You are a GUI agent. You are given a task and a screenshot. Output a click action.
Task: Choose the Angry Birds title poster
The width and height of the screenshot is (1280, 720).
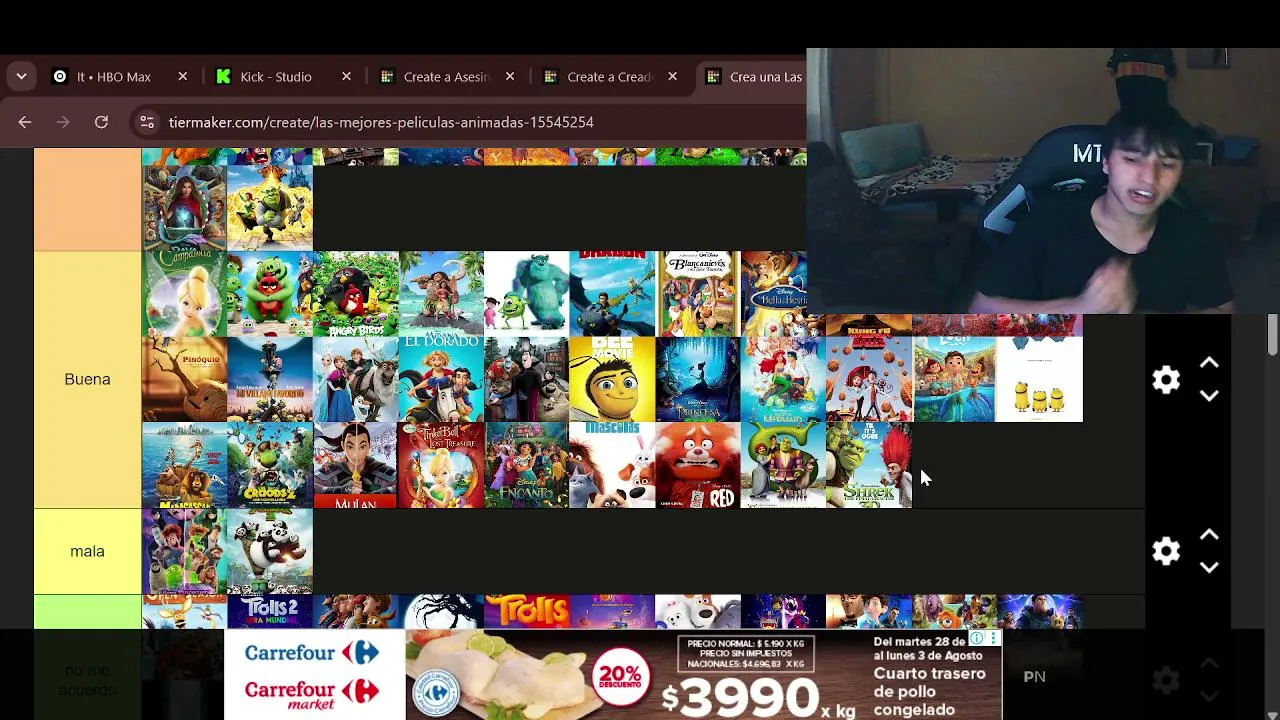pyautogui.click(x=356, y=294)
